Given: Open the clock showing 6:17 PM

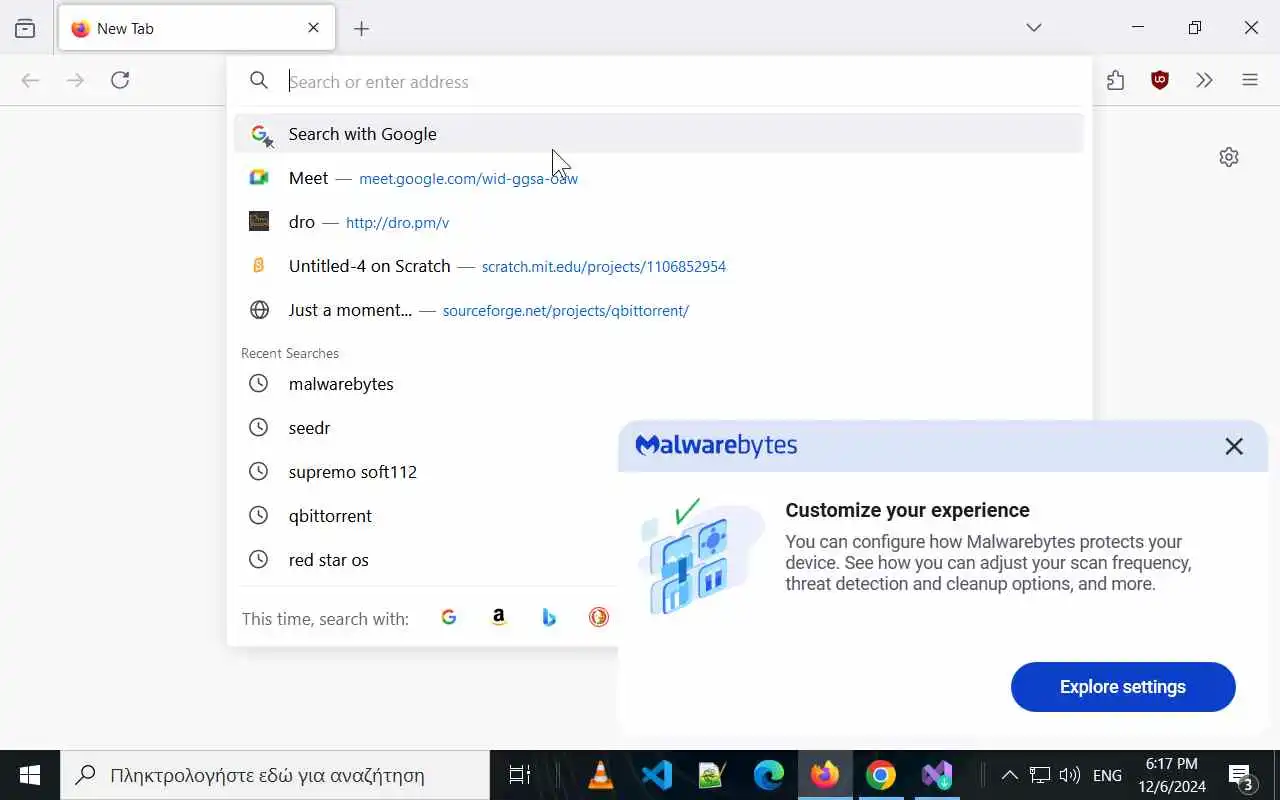Looking at the screenshot, I should pyautogui.click(x=1172, y=775).
